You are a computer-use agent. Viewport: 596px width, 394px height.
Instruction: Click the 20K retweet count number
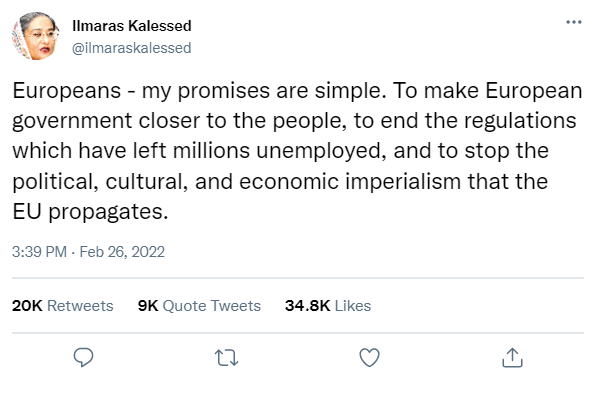(x=27, y=306)
